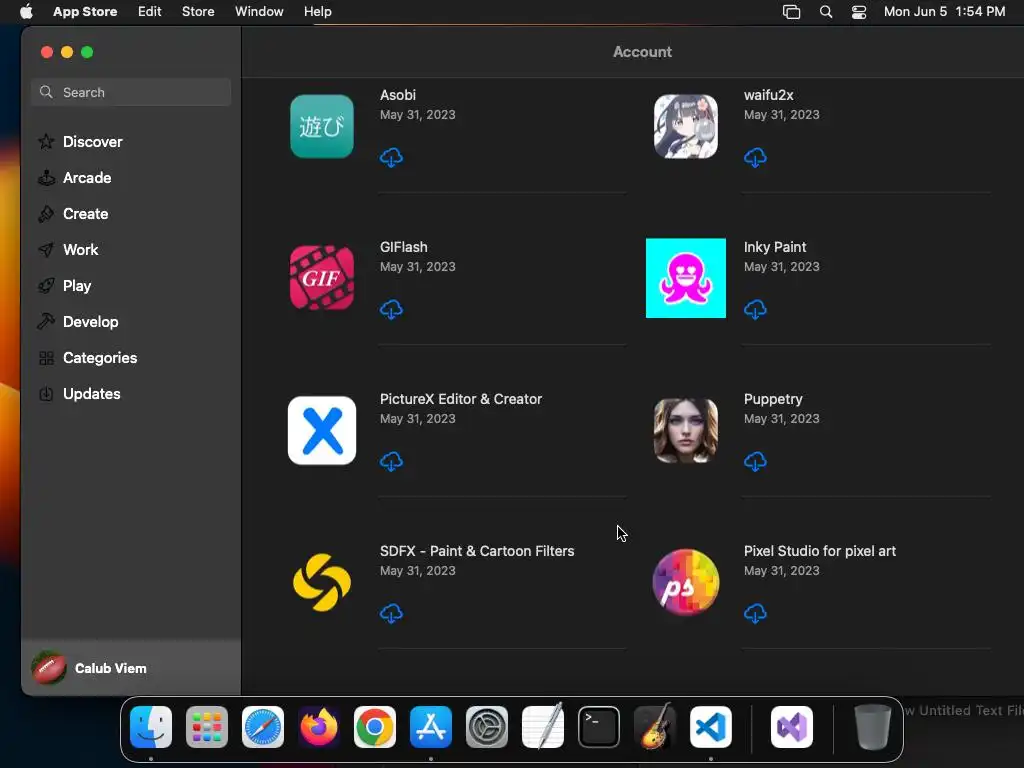Open the date and time in menu bar
The width and height of the screenshot is (1024, 768).
click(944, 11)
